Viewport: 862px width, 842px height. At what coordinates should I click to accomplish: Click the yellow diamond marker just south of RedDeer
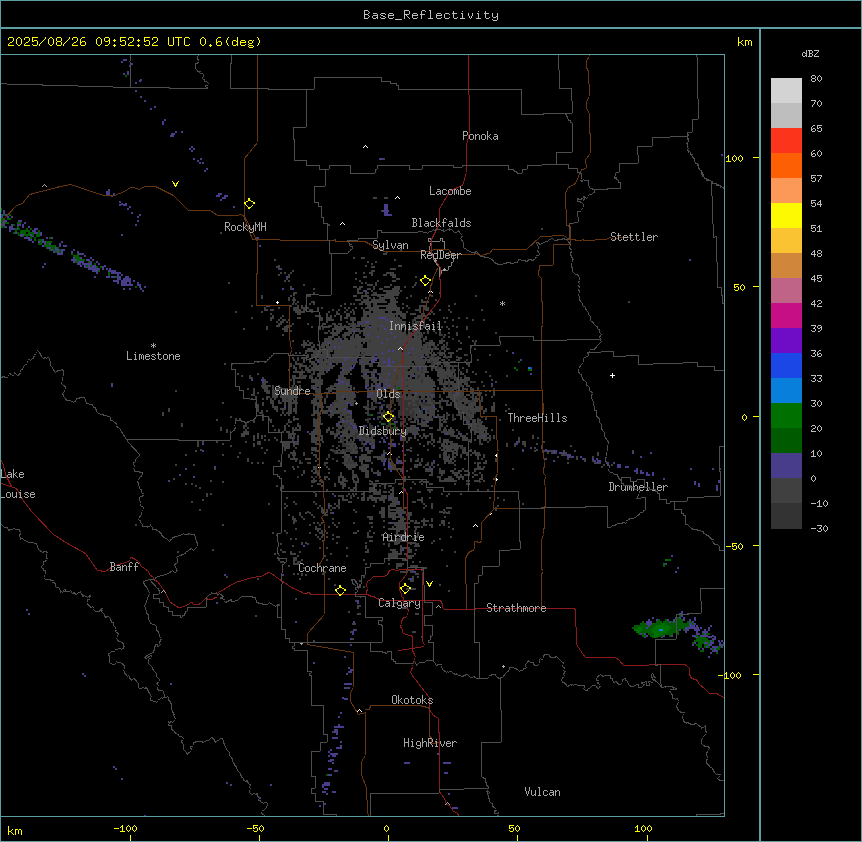point(426,281)
